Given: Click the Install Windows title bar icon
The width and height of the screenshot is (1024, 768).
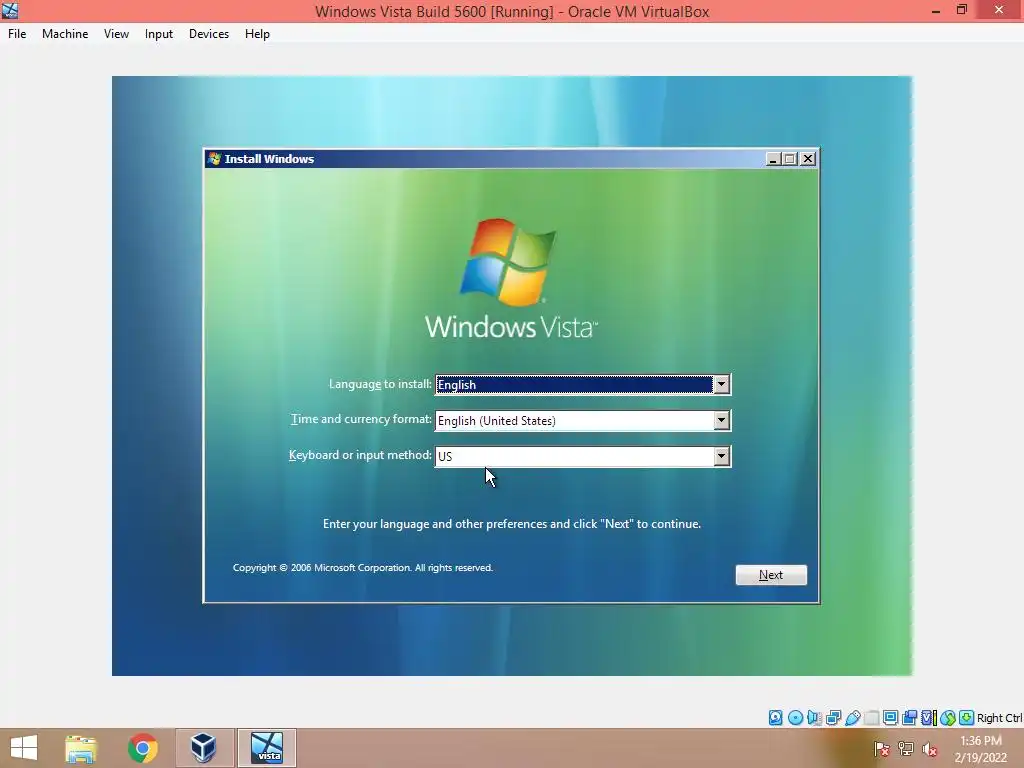Looking at the screenshot, I should click(214, 158).
